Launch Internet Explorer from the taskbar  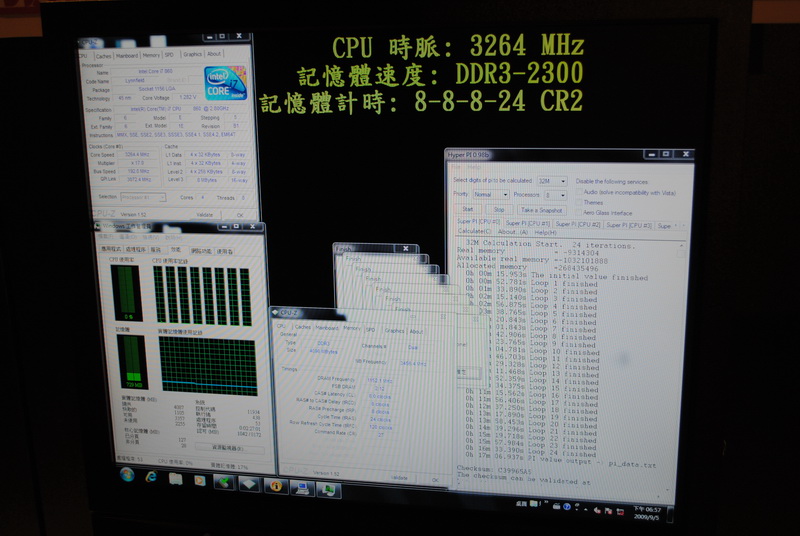click(151, 476)
